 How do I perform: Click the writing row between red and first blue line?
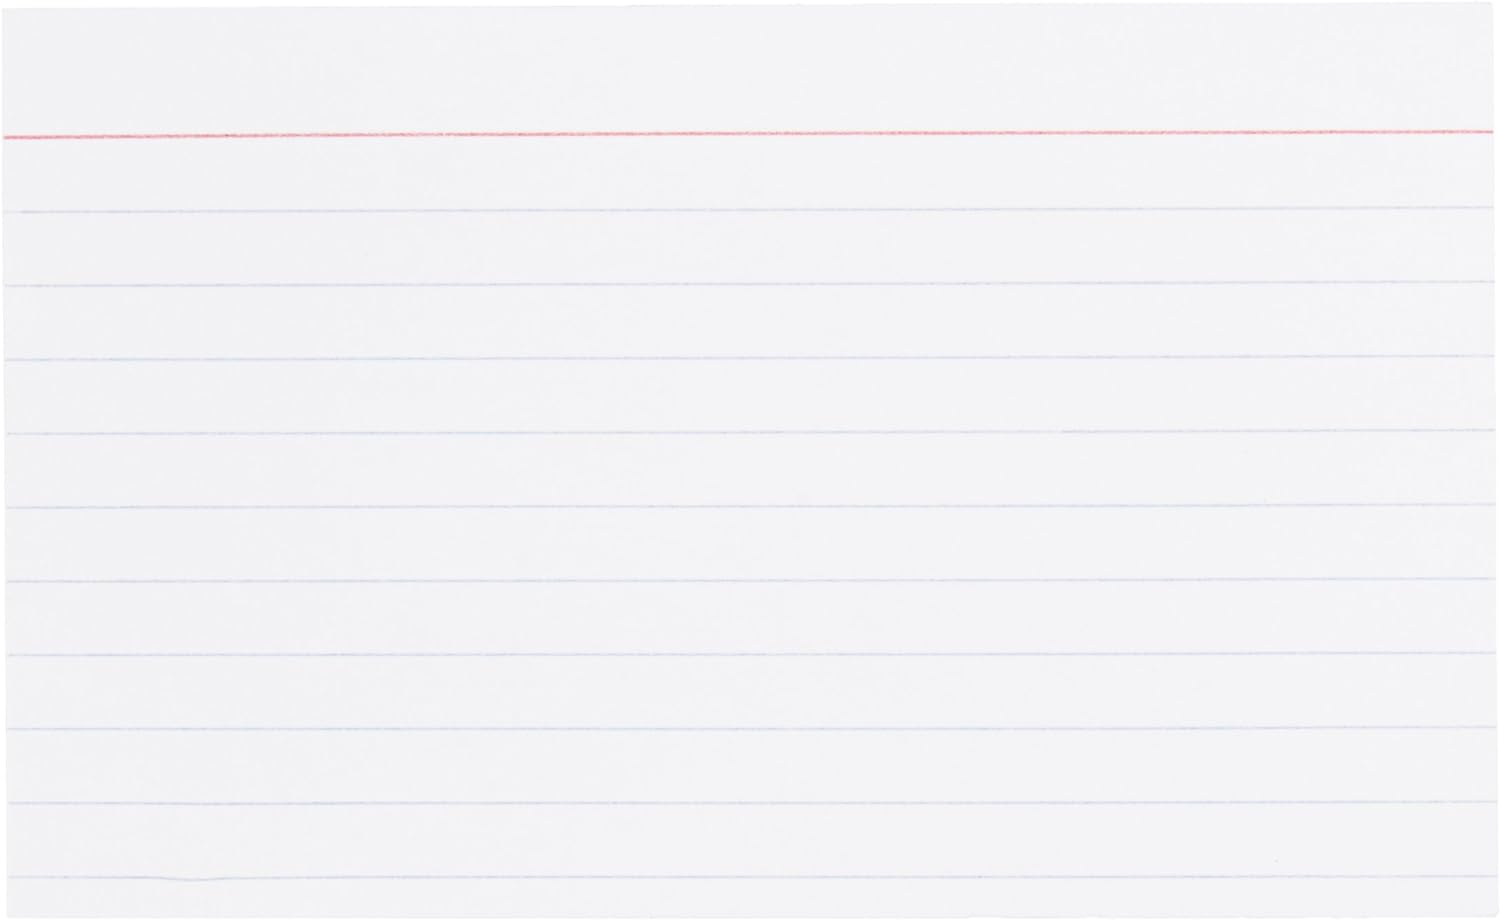coord(748,171)
